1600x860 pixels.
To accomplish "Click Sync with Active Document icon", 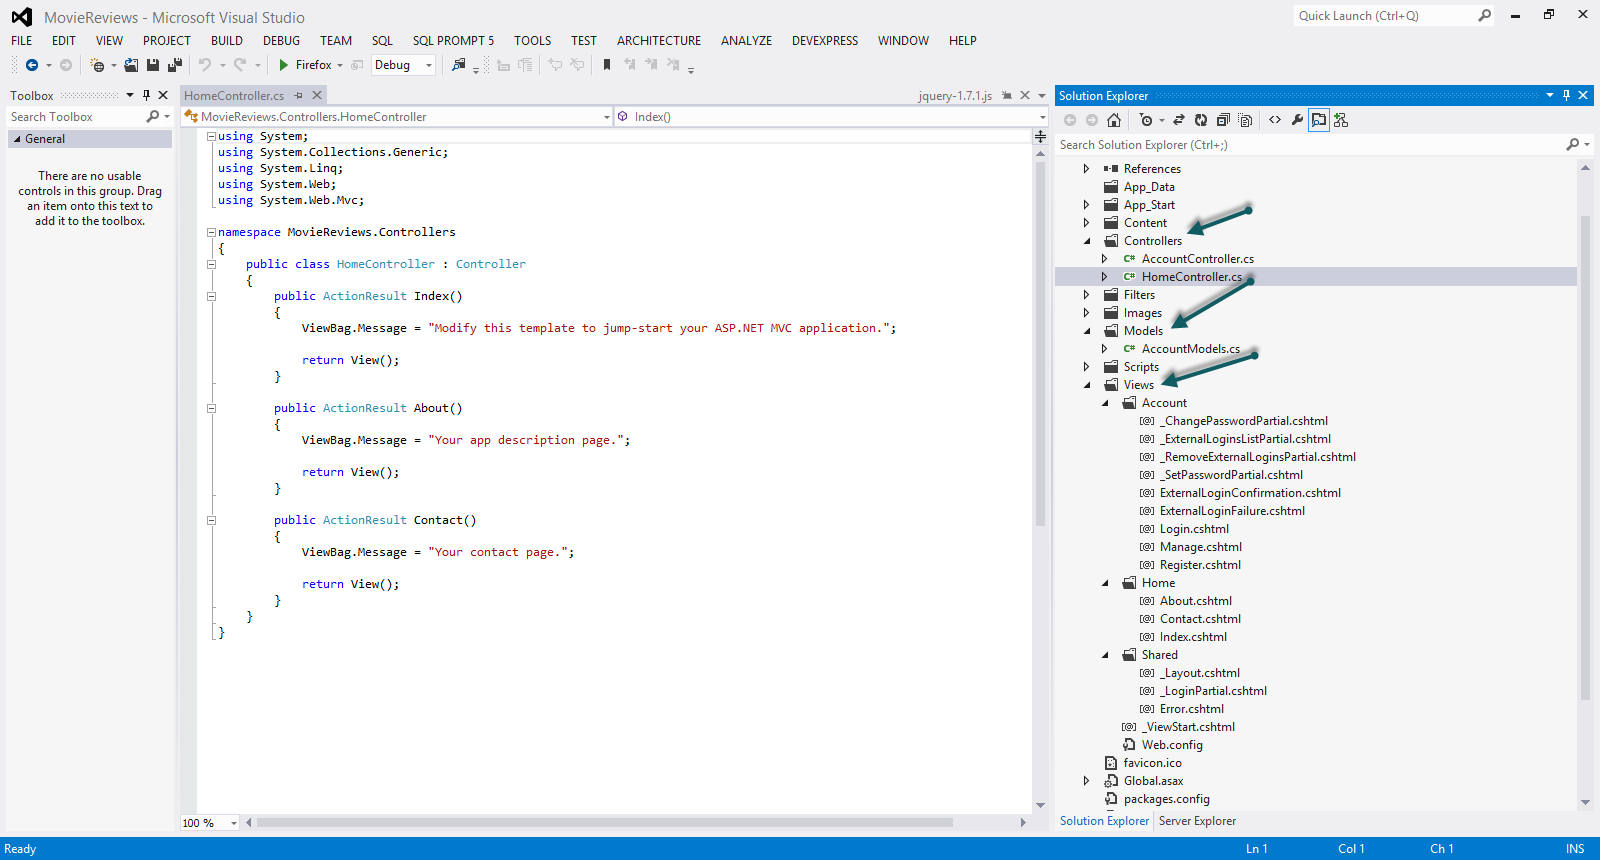I will pyautogui.click(x=1179, y=120).
